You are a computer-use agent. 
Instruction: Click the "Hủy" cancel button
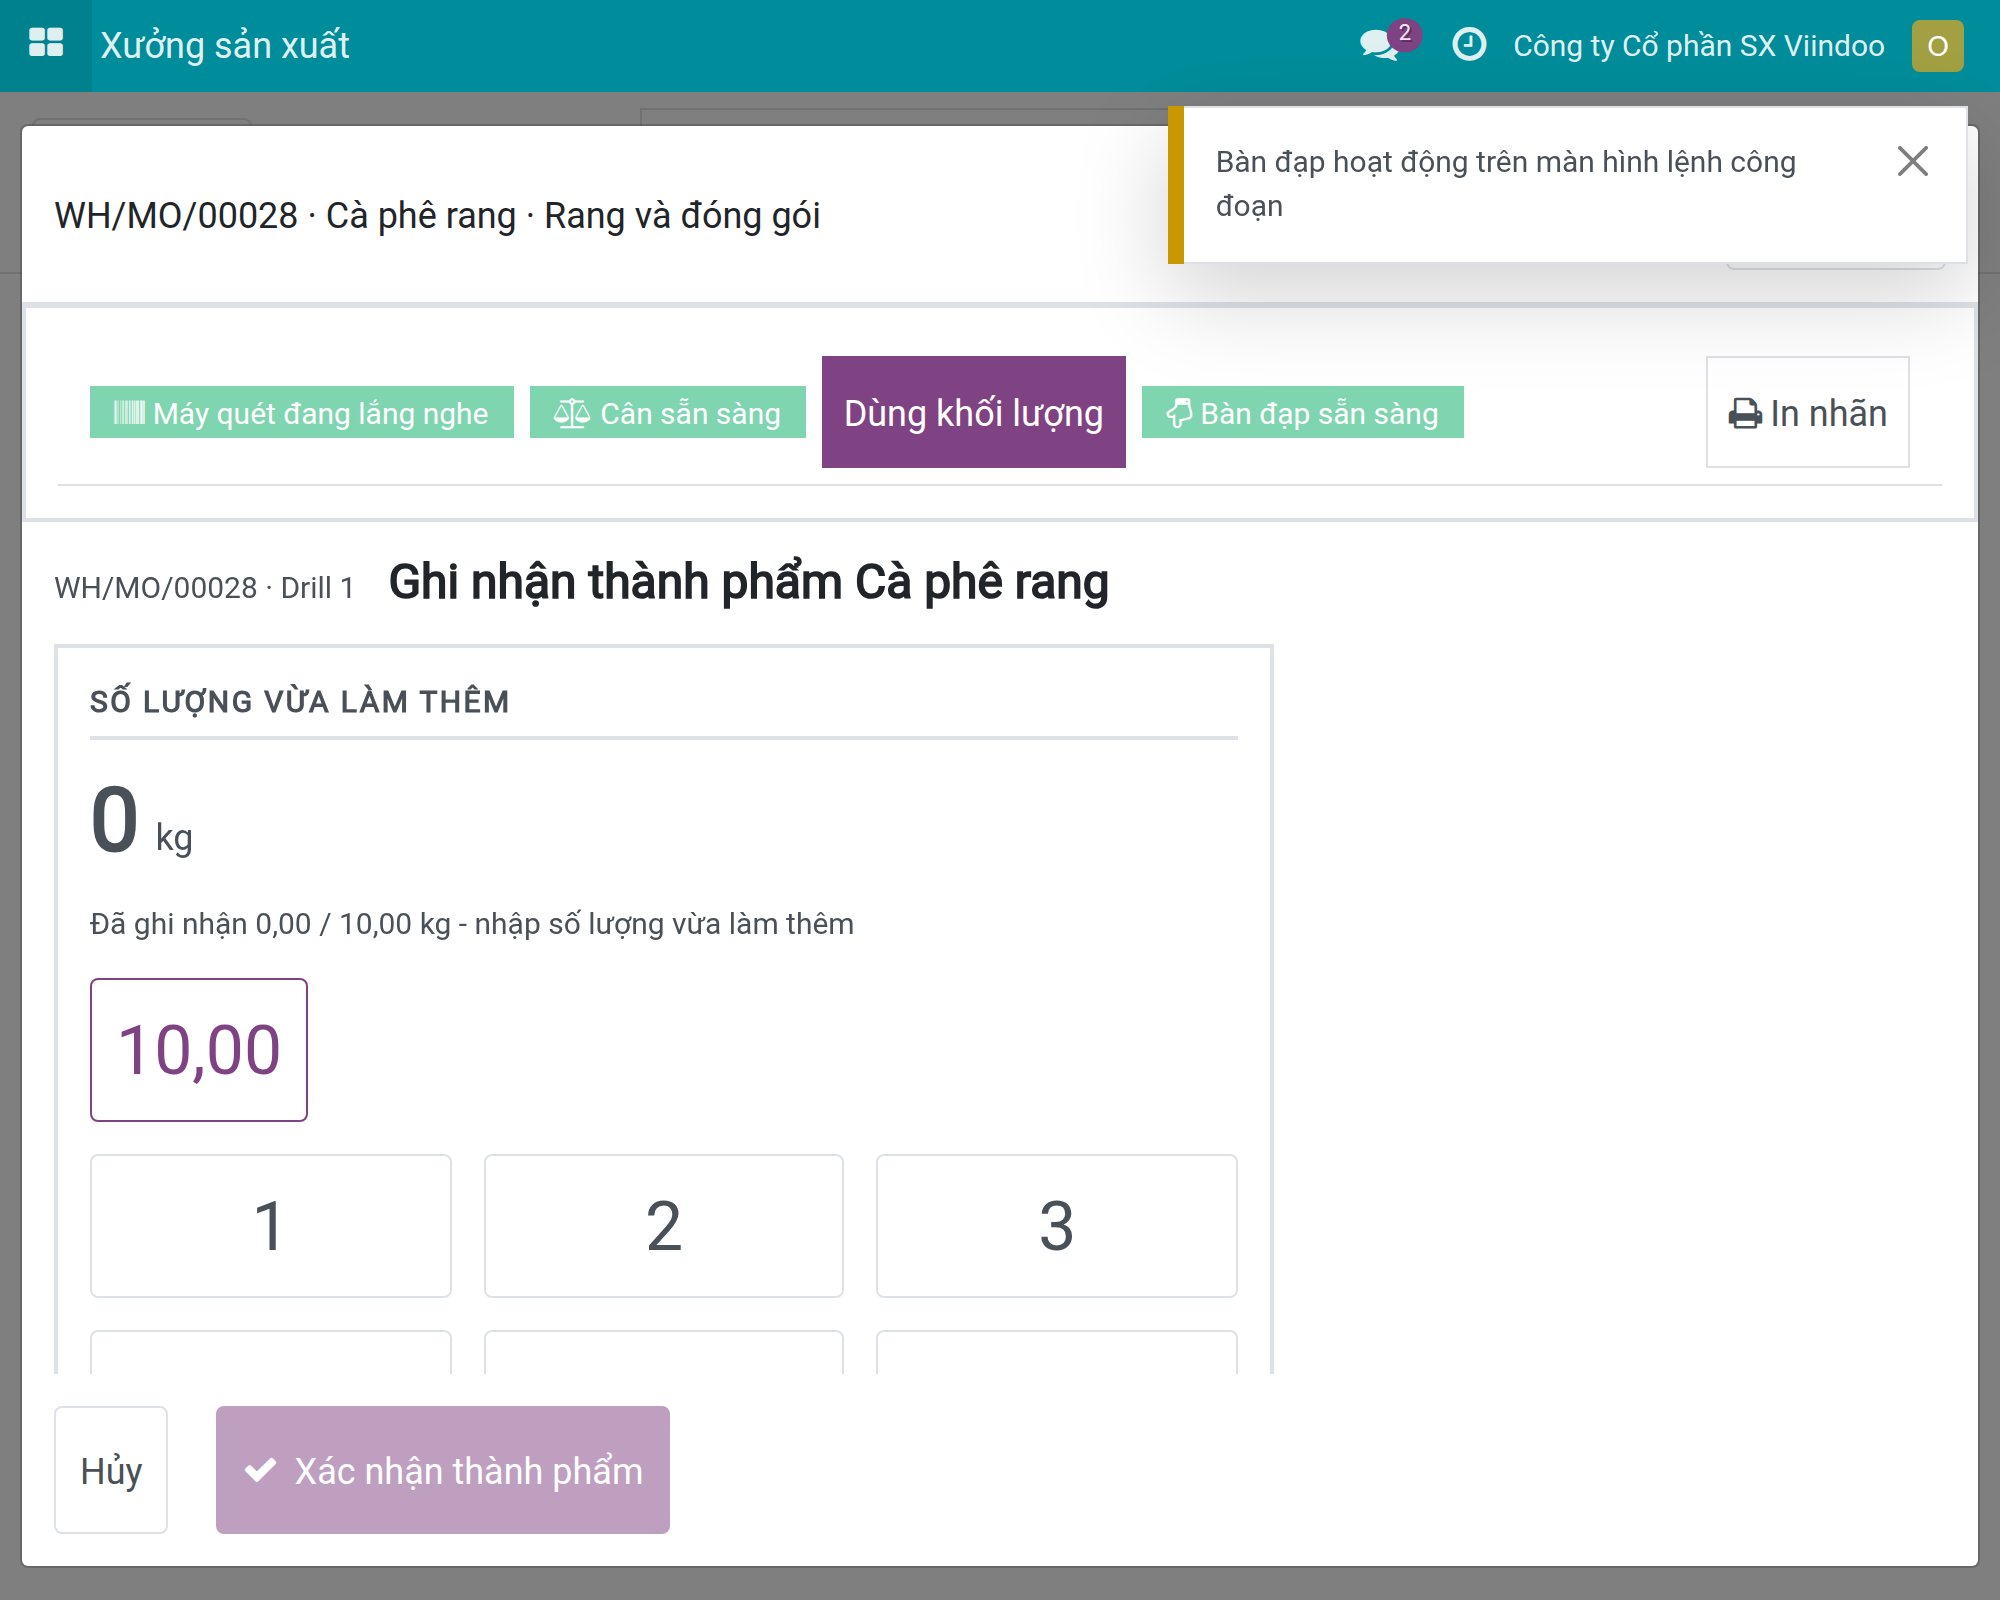[x=111, y=1470]
